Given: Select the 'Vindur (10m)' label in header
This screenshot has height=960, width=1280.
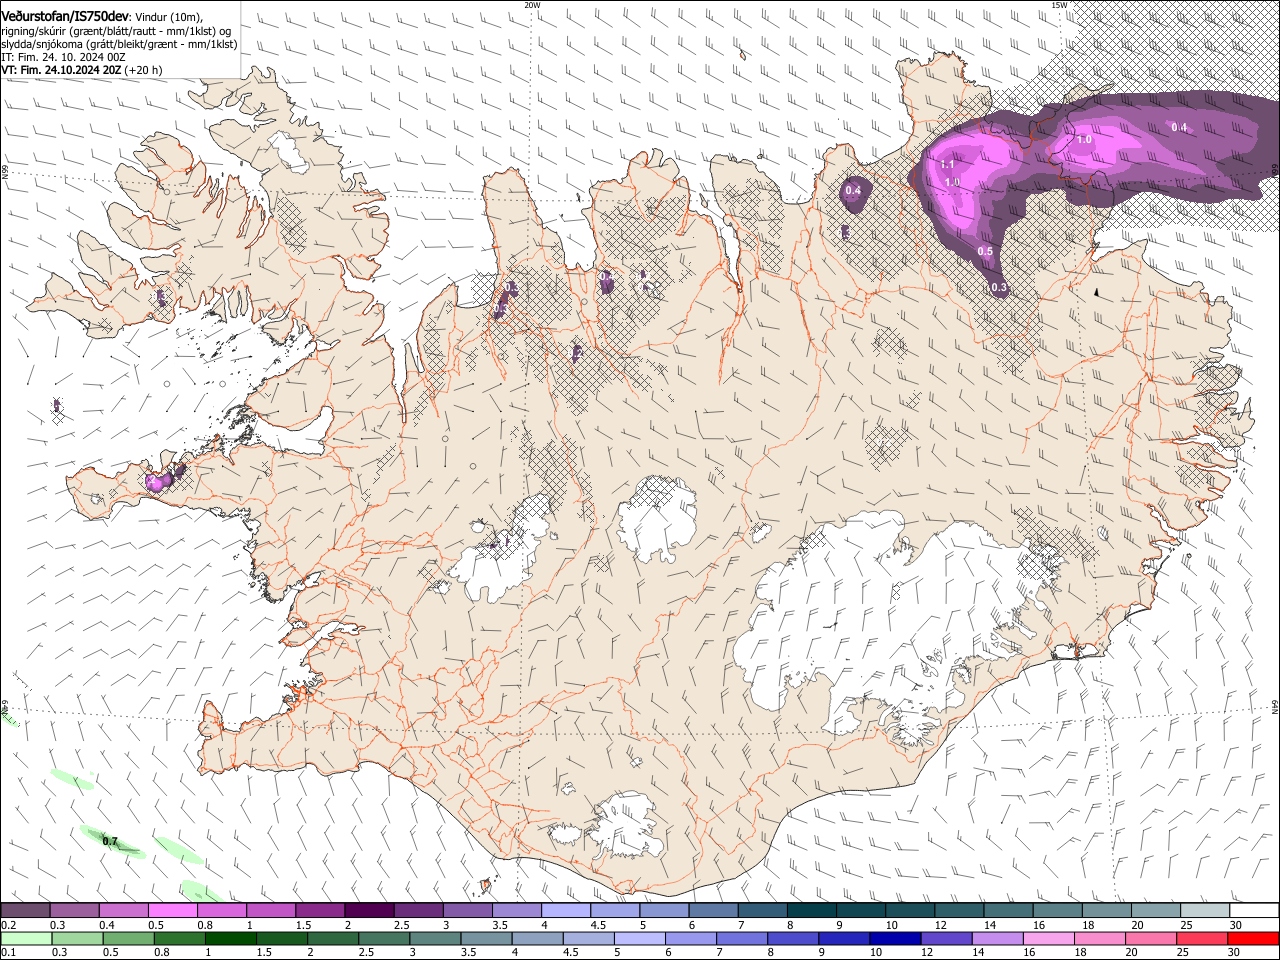Looking at the screenshot, I should [x=168, y=18].
